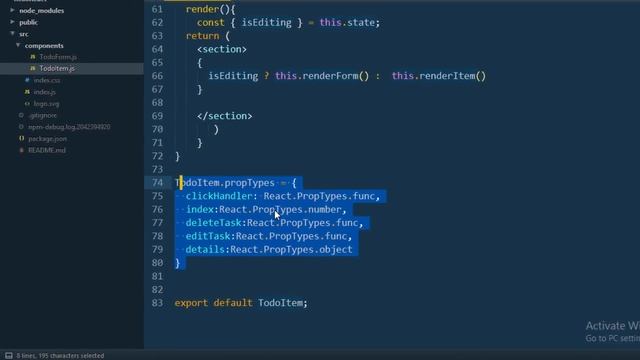
Task: Click the logo.svg file icon
Action: (x=27, y=104)
